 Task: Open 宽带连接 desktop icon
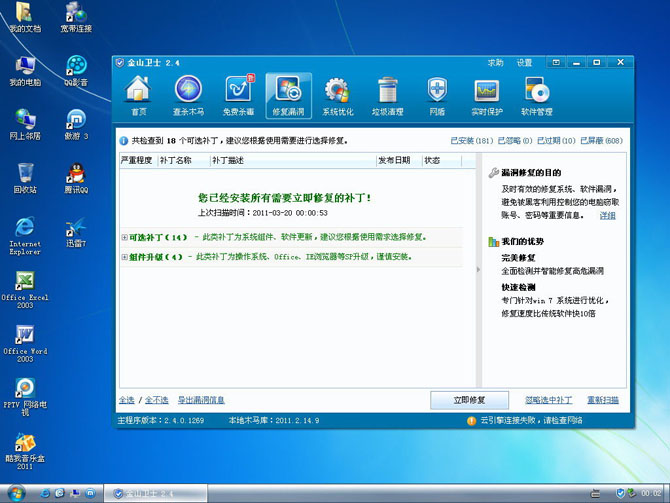pyautogui.click(x=76, y=17)
